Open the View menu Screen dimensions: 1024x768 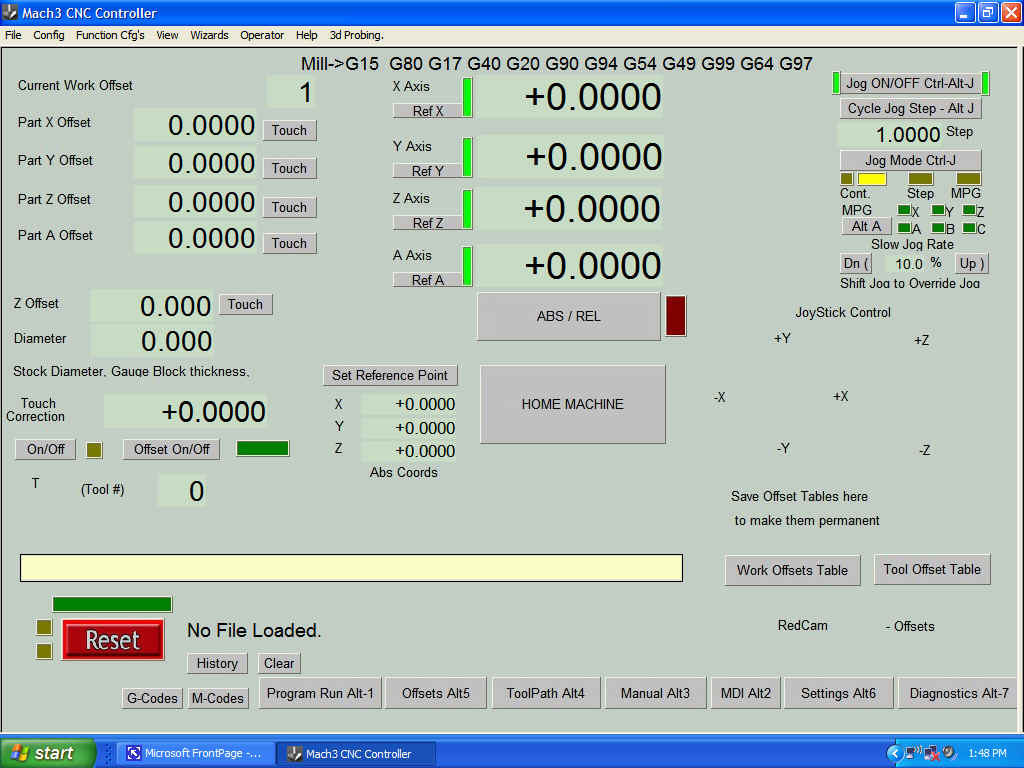(x=167, y=35)
